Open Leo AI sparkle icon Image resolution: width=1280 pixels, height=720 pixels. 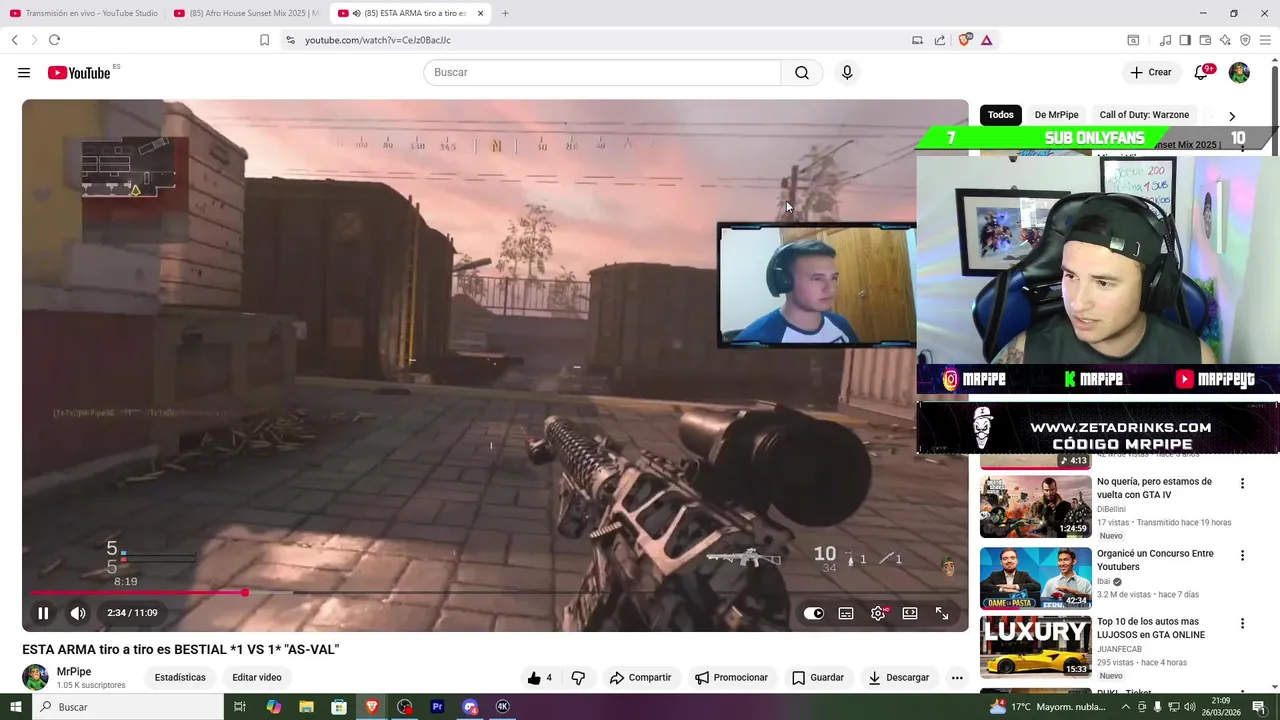(x=1225, y=40)
